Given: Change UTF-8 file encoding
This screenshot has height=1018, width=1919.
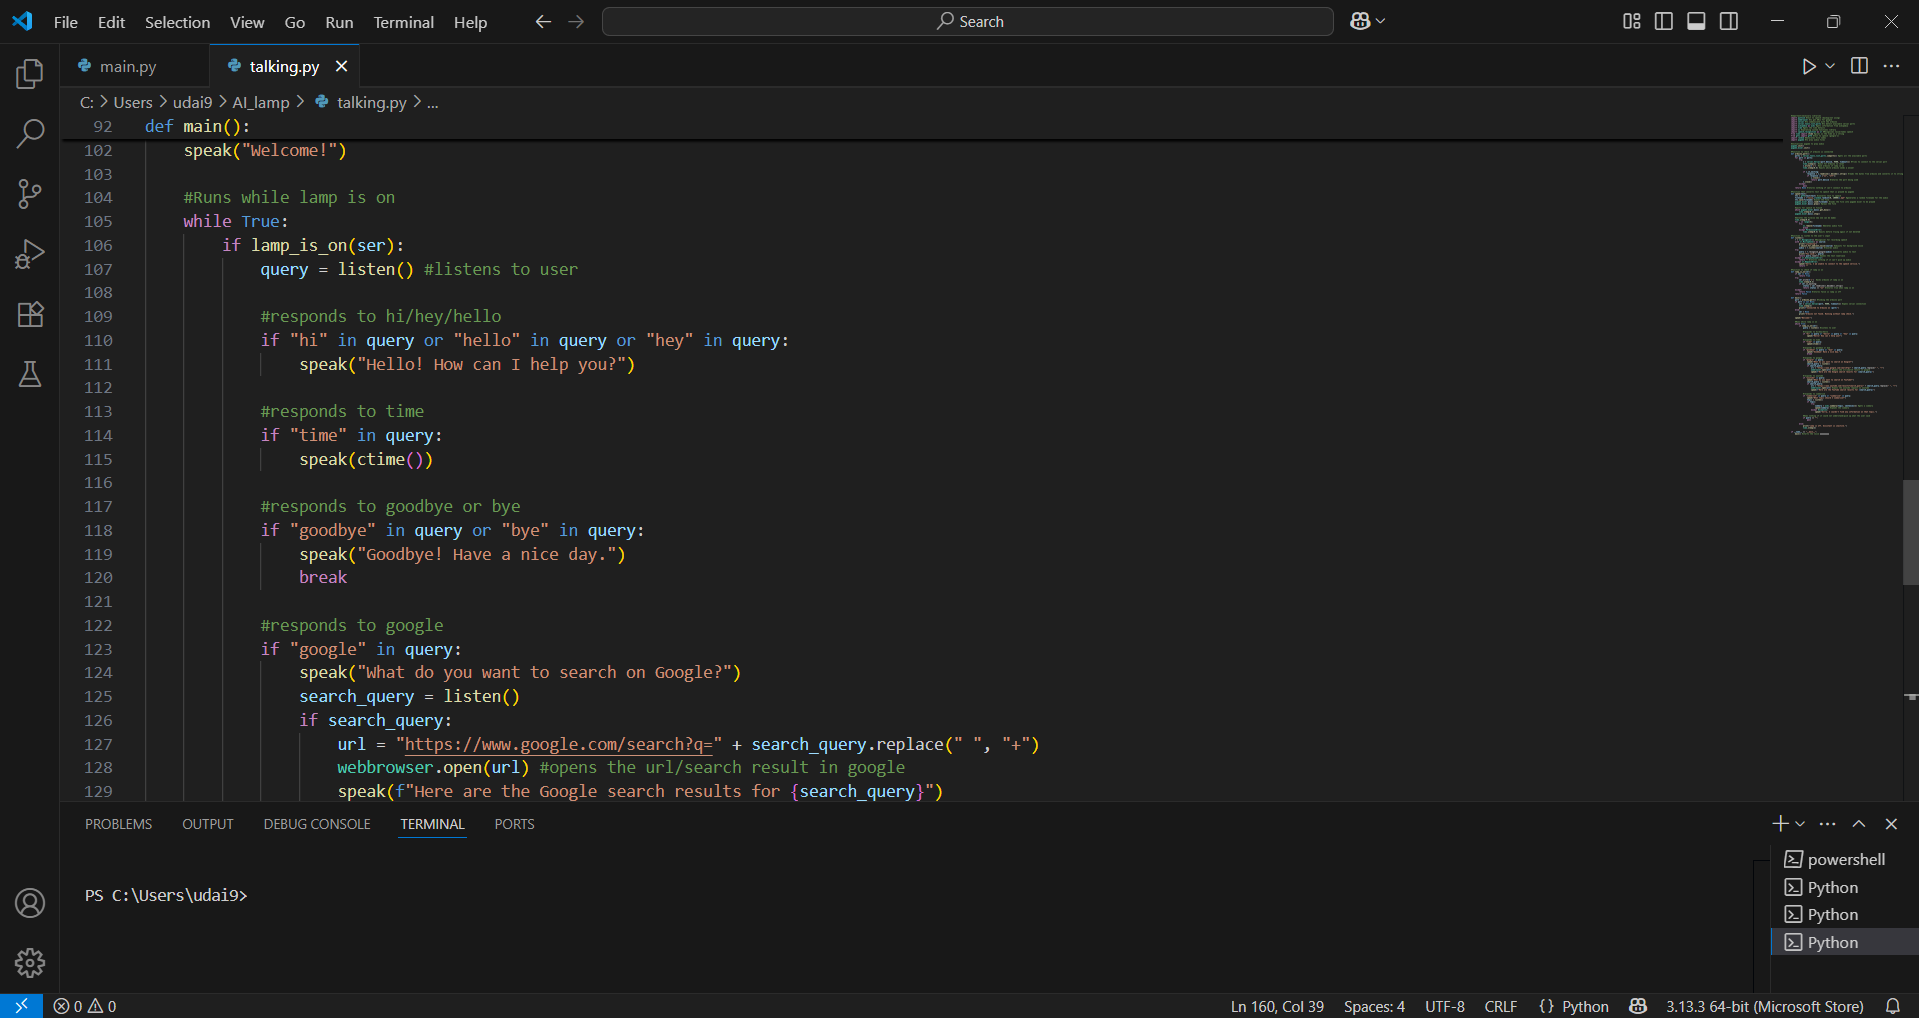Looking at the screenshot, I should (1445, 1006).
